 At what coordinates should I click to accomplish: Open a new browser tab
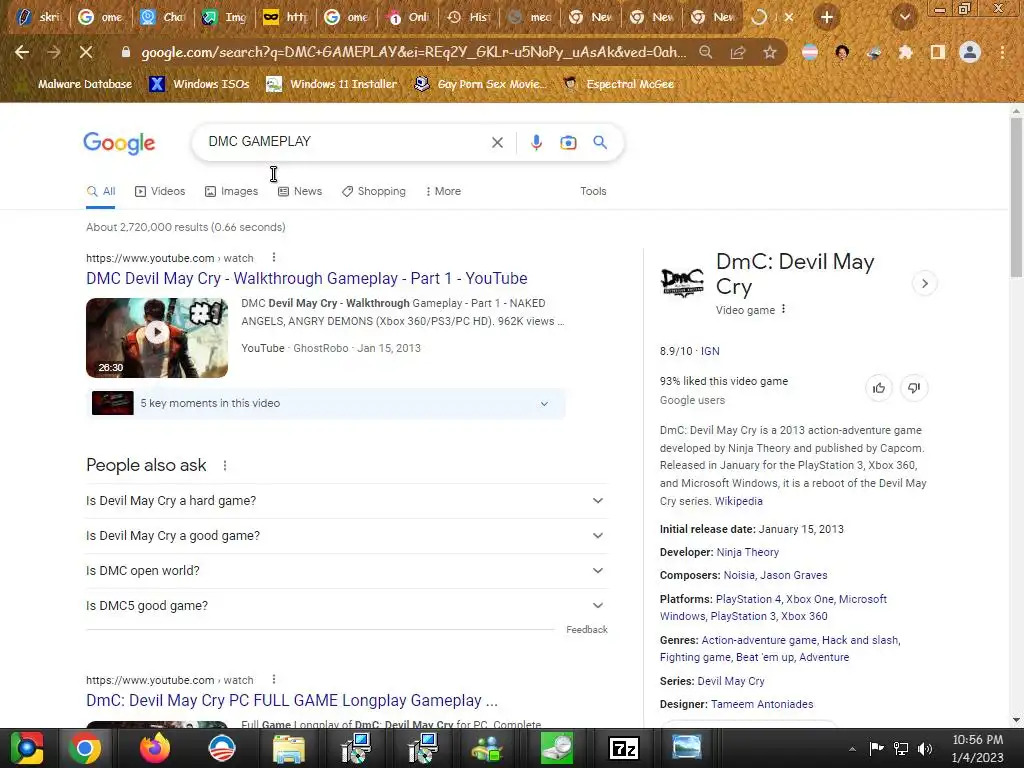[827, 17]
